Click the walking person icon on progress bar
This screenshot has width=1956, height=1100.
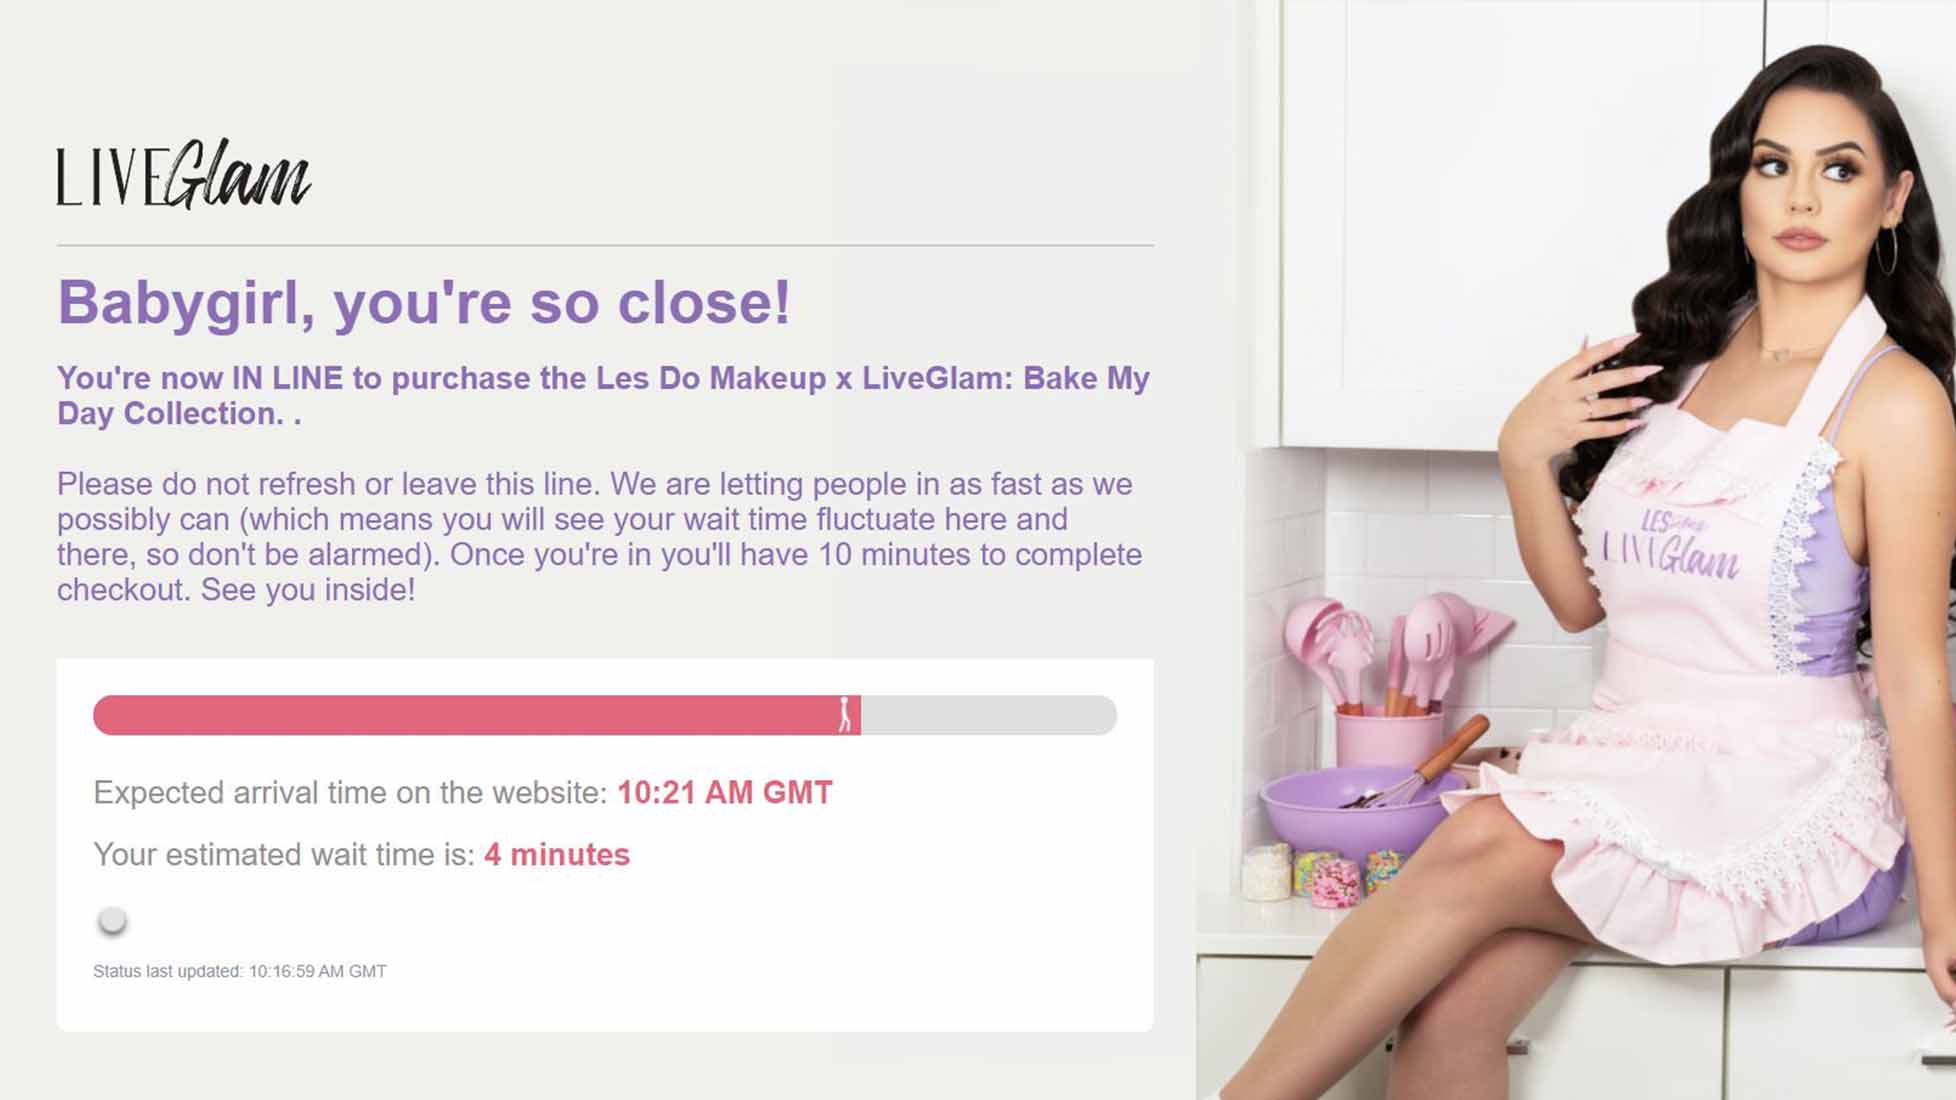coord(845,714)
